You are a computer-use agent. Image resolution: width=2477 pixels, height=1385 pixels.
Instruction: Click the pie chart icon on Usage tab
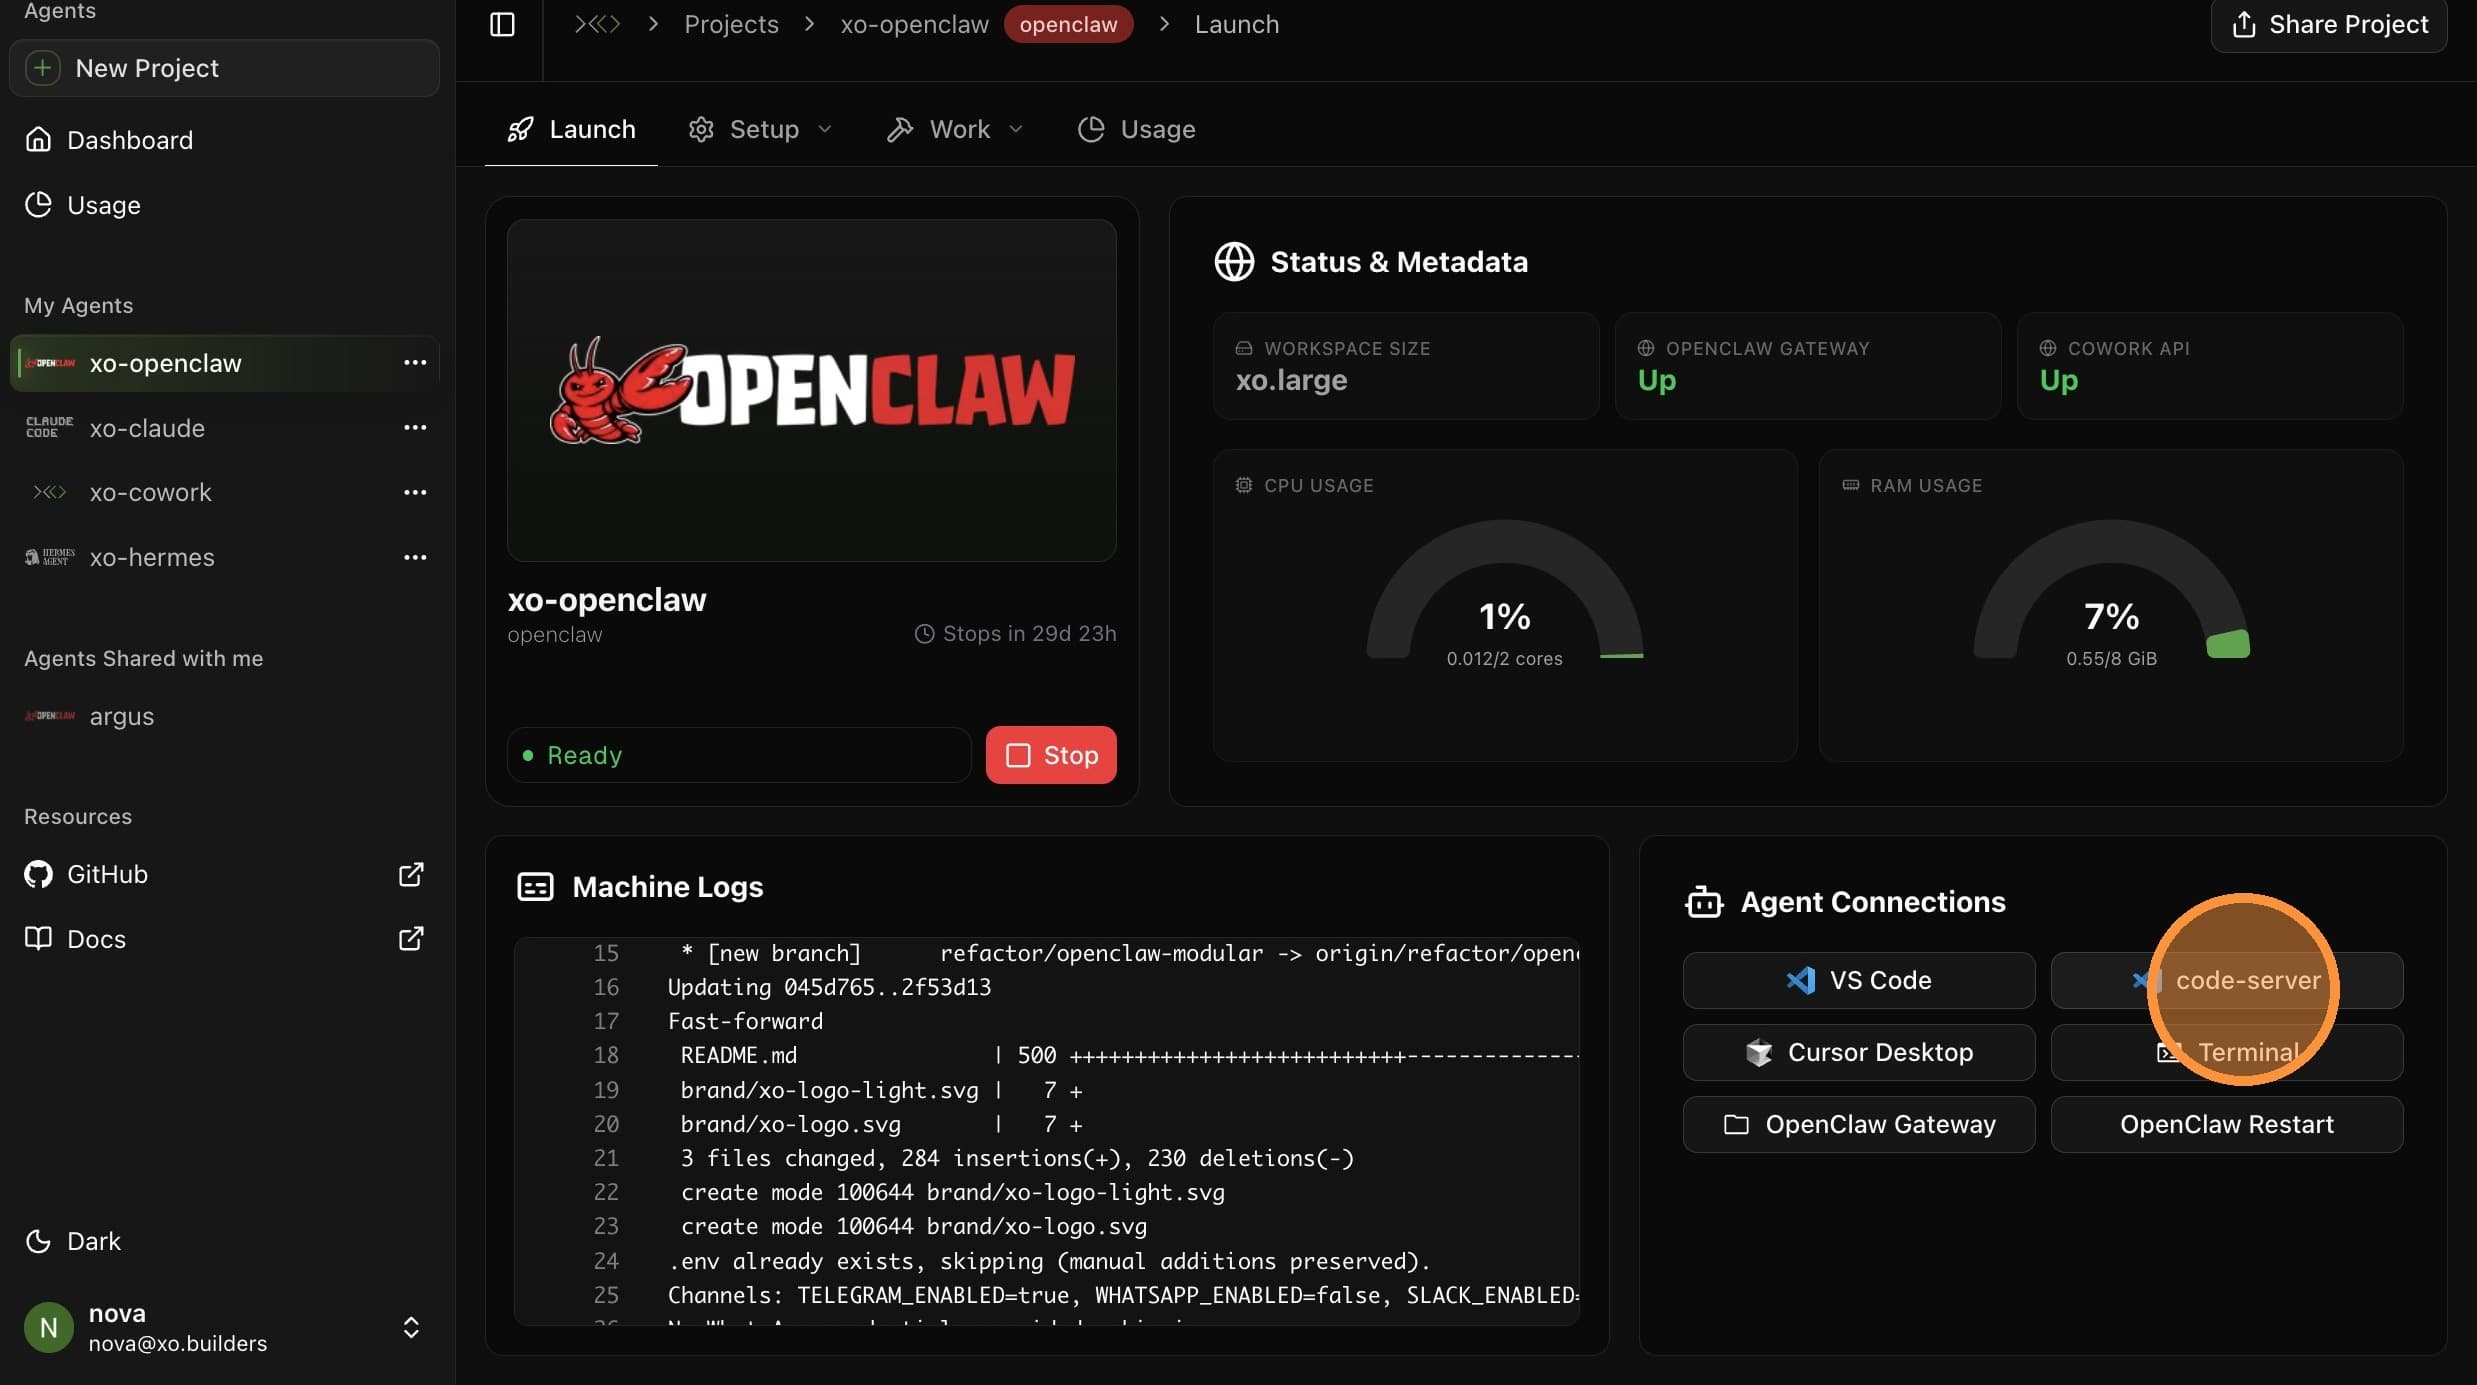1091,129
